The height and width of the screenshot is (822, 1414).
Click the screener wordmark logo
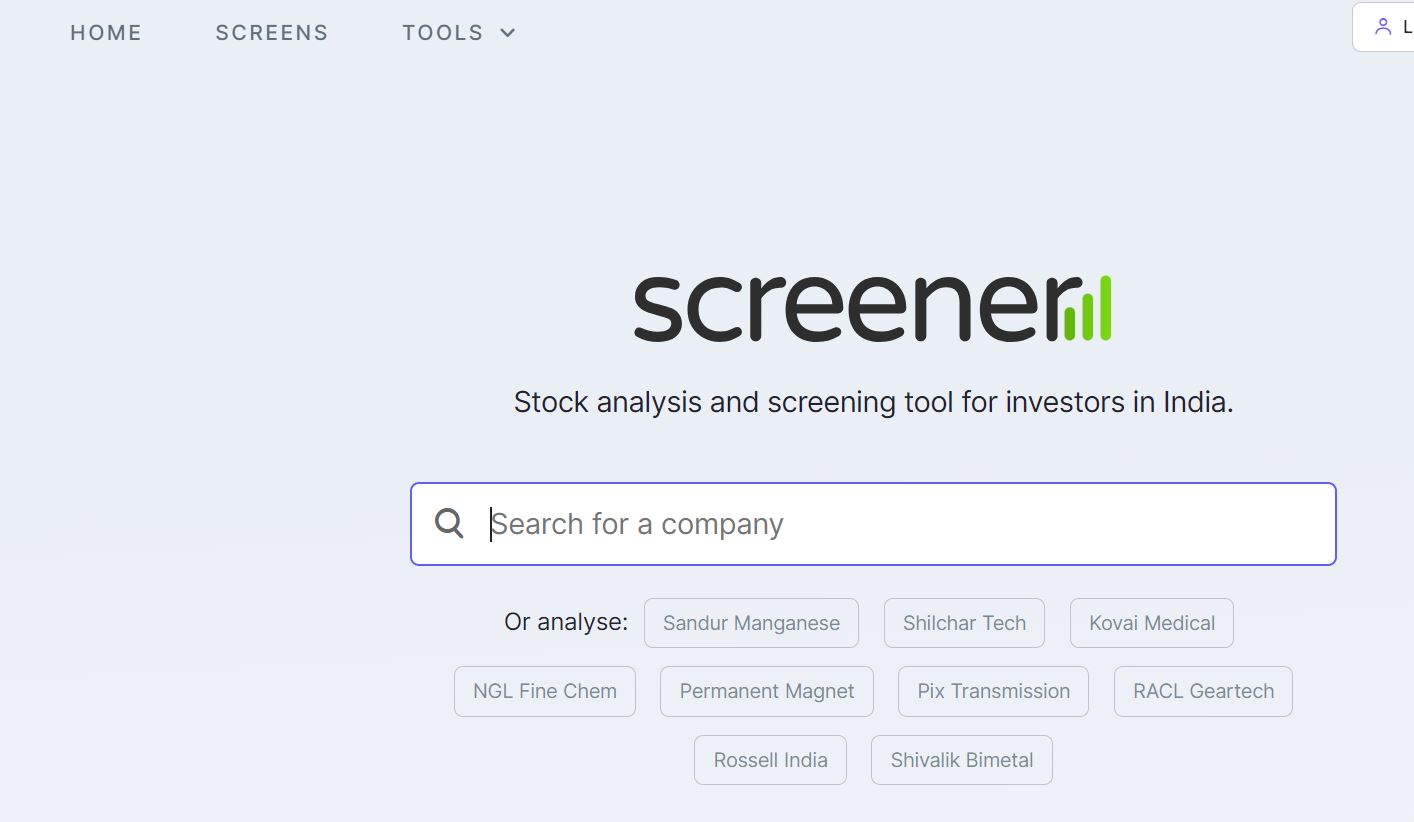(x=872, y=308)
